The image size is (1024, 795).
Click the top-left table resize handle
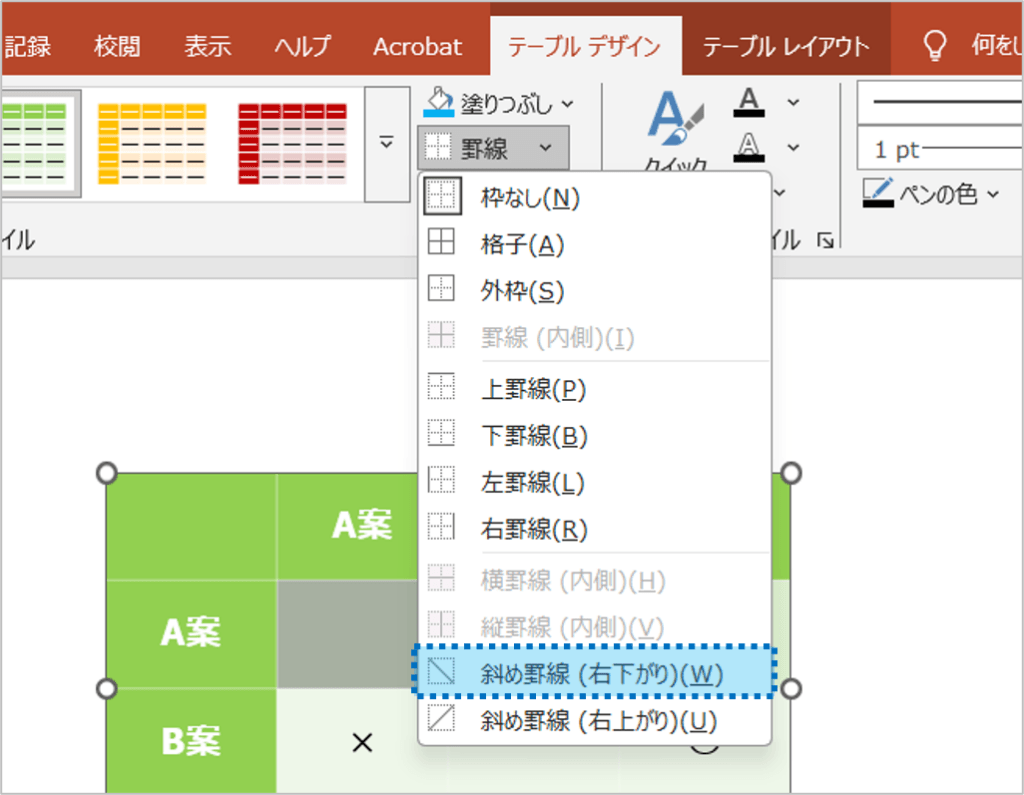[106, 472]
